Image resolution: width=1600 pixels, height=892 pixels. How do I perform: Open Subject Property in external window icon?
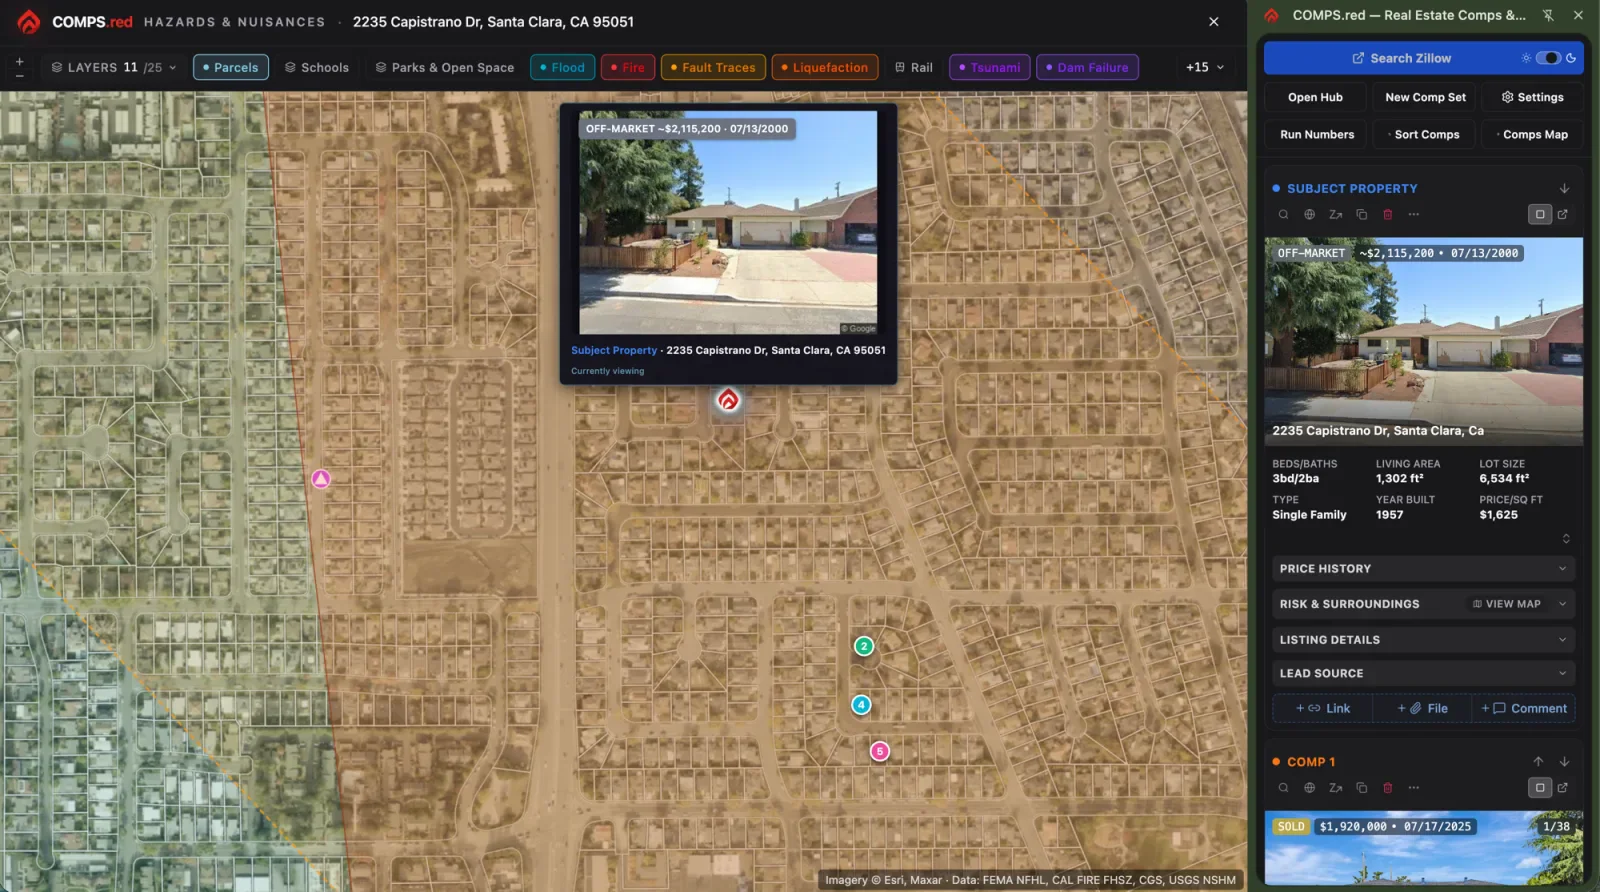[1563, 214]
